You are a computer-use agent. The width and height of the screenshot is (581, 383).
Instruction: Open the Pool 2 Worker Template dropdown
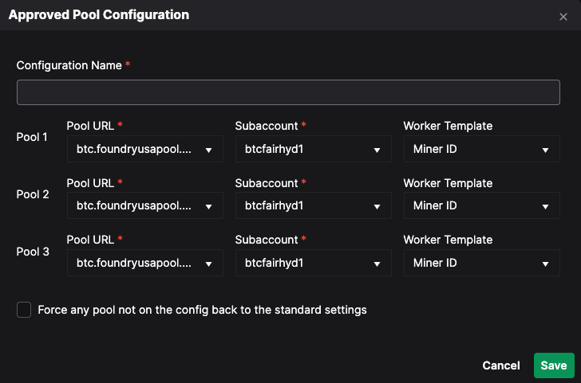(481, 206)
